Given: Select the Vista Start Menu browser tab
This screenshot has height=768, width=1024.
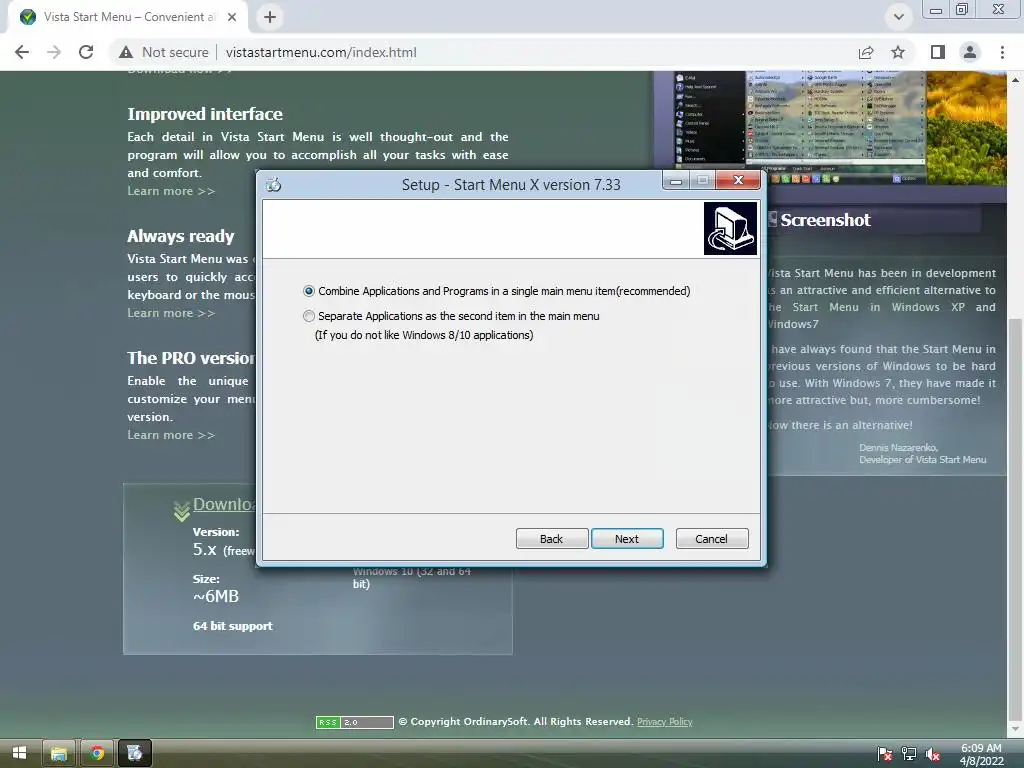Looking at the screenshot, I should (127, 17).
